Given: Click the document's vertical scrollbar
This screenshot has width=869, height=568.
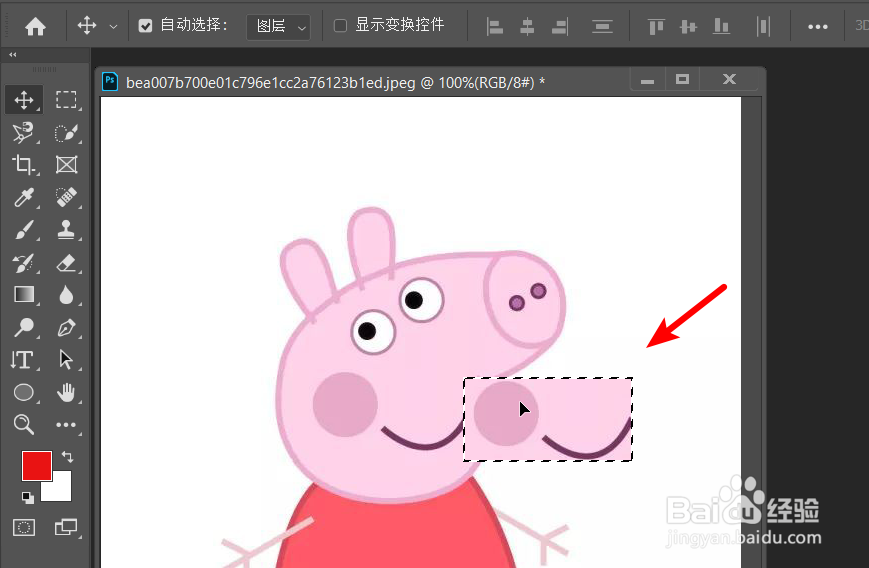Looking at the screenshot, I should click(751, 332).
